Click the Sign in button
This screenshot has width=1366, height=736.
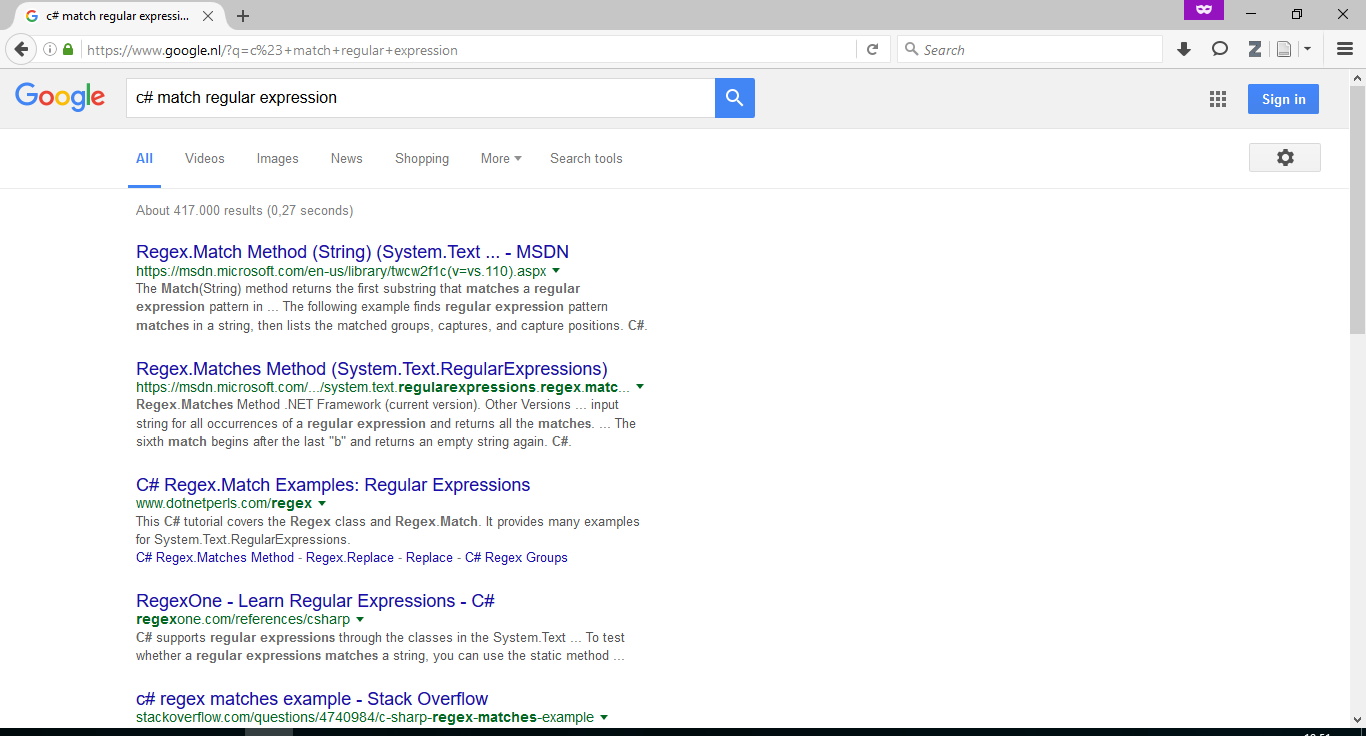coord(1283,99)
